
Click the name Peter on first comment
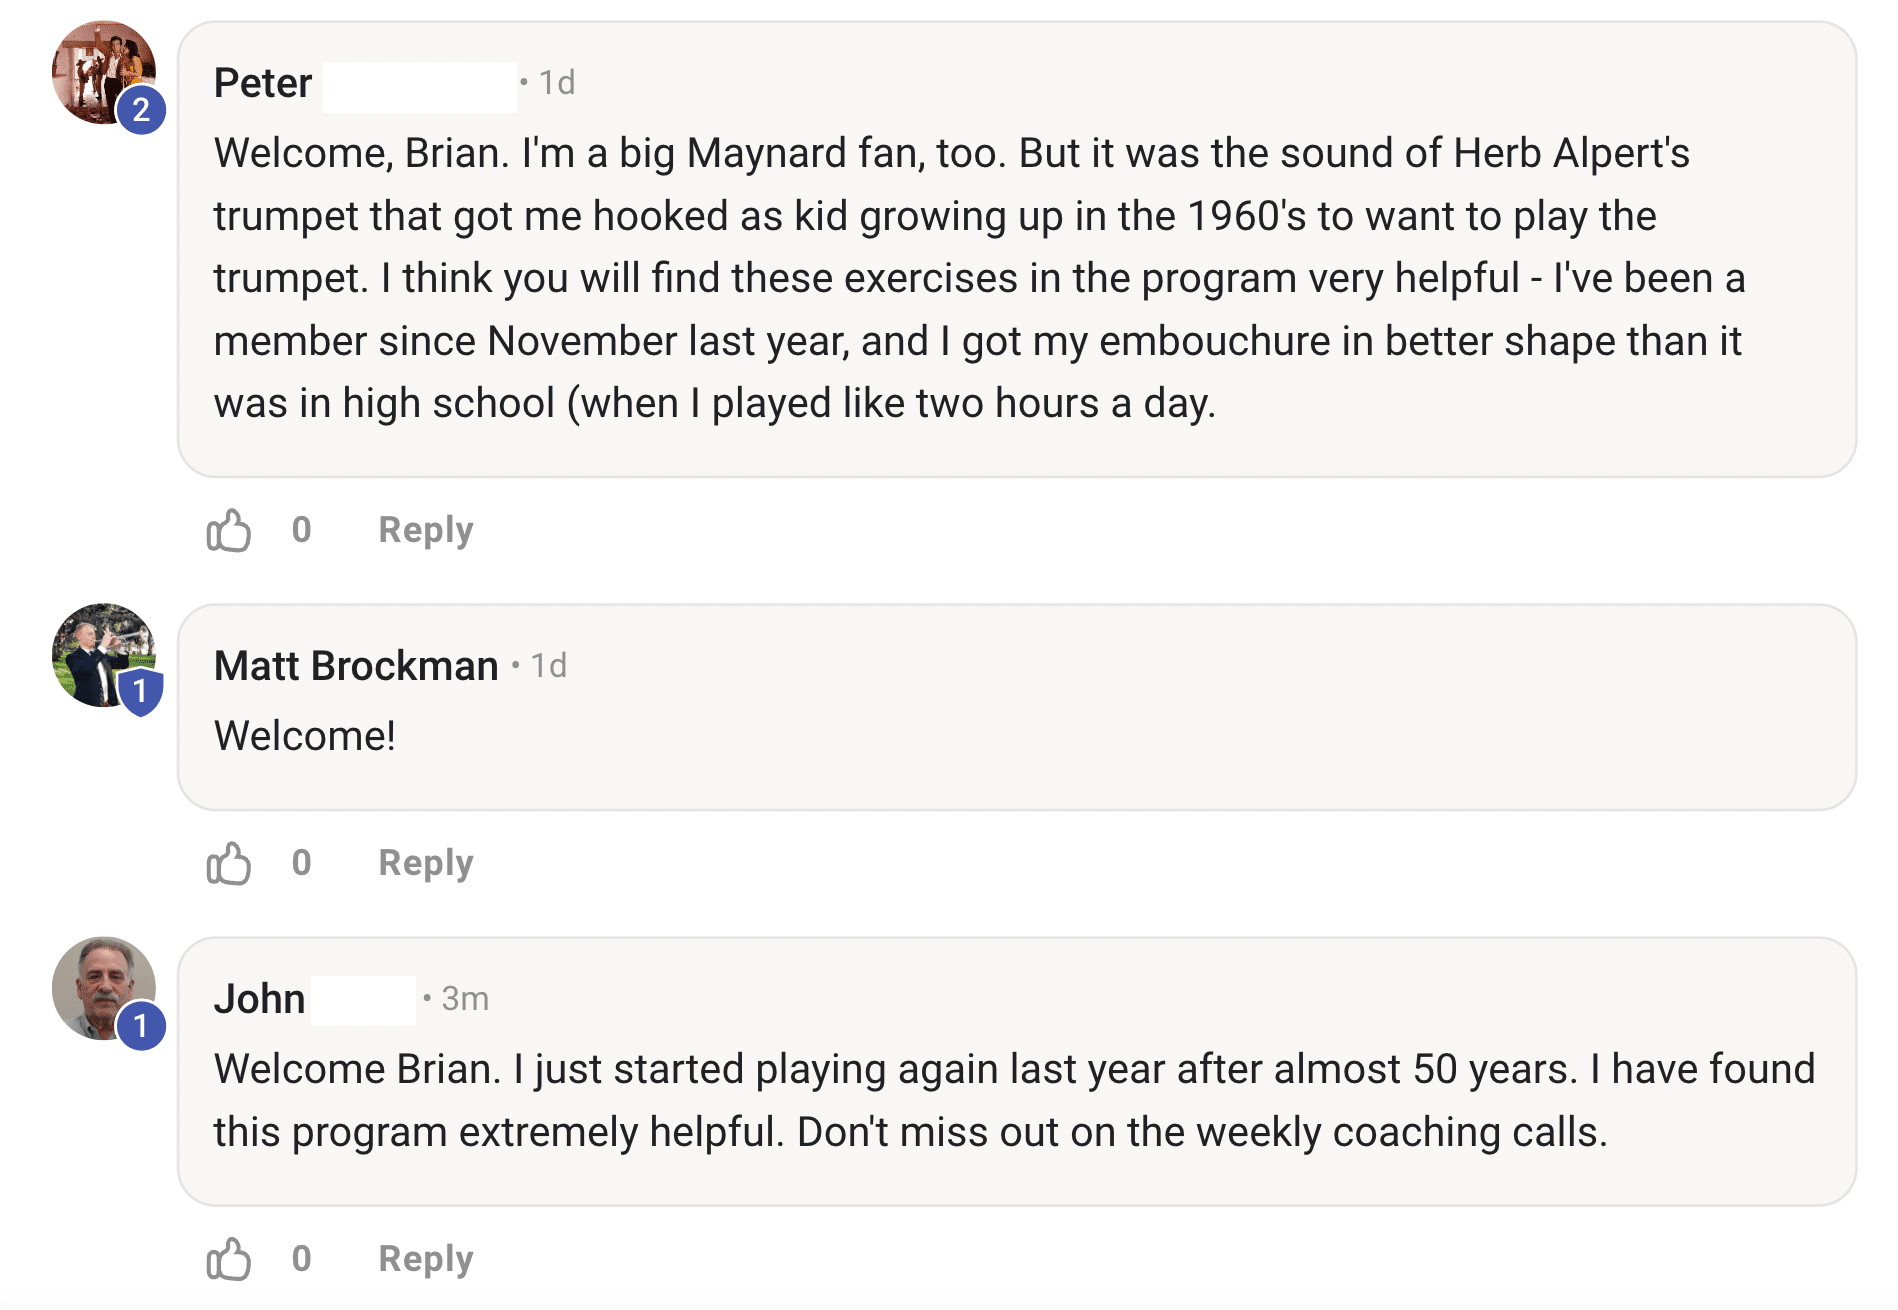click(x=263, y=83)
